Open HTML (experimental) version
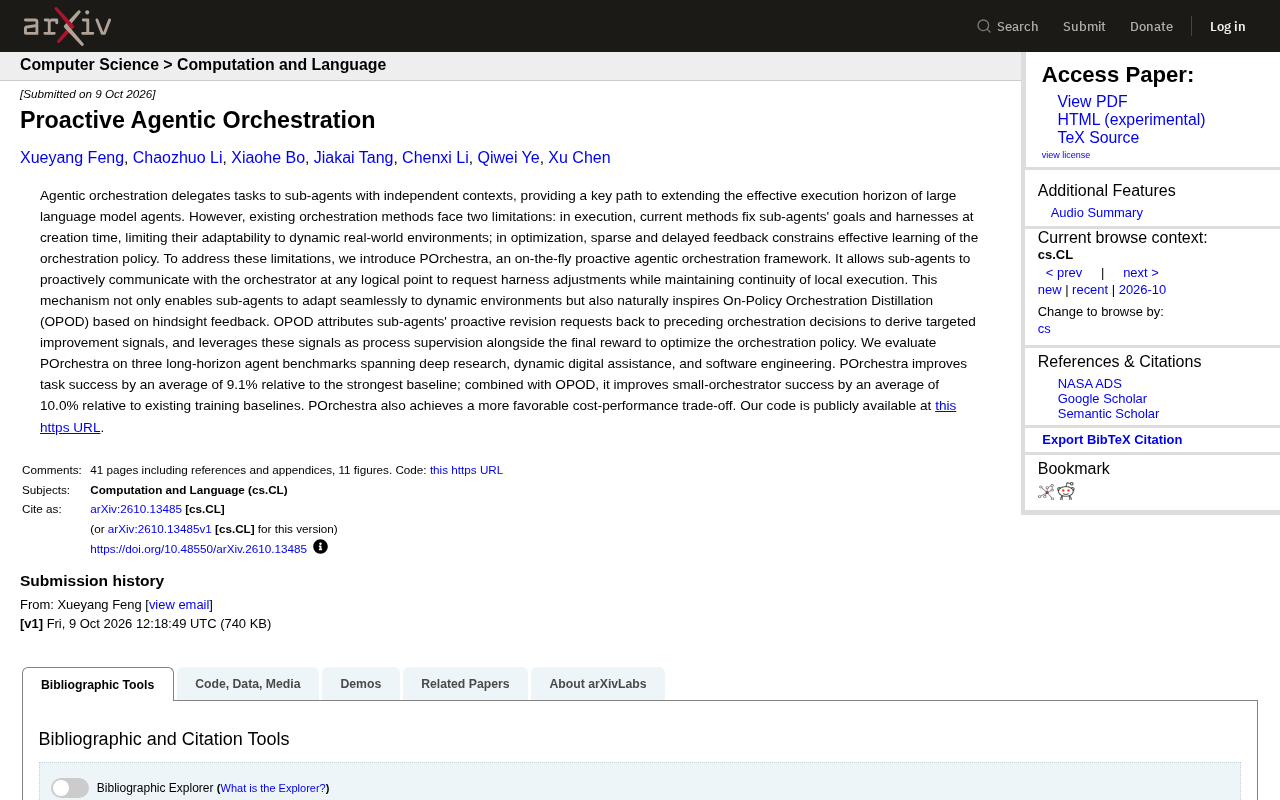This screenshot has height=800, width=1280. pos(1131,120)
